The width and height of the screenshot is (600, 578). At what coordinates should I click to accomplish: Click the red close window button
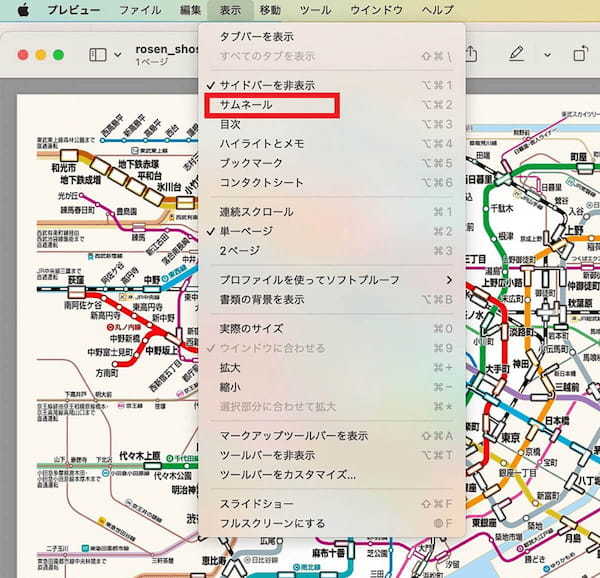click(23, 55)
